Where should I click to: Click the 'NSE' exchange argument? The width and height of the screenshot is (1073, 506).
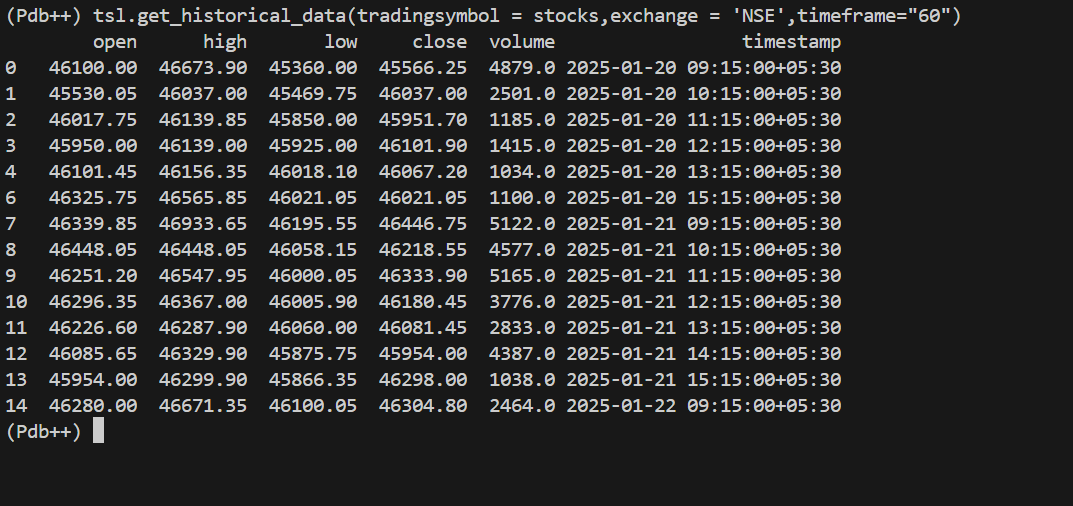pos(756,16)
